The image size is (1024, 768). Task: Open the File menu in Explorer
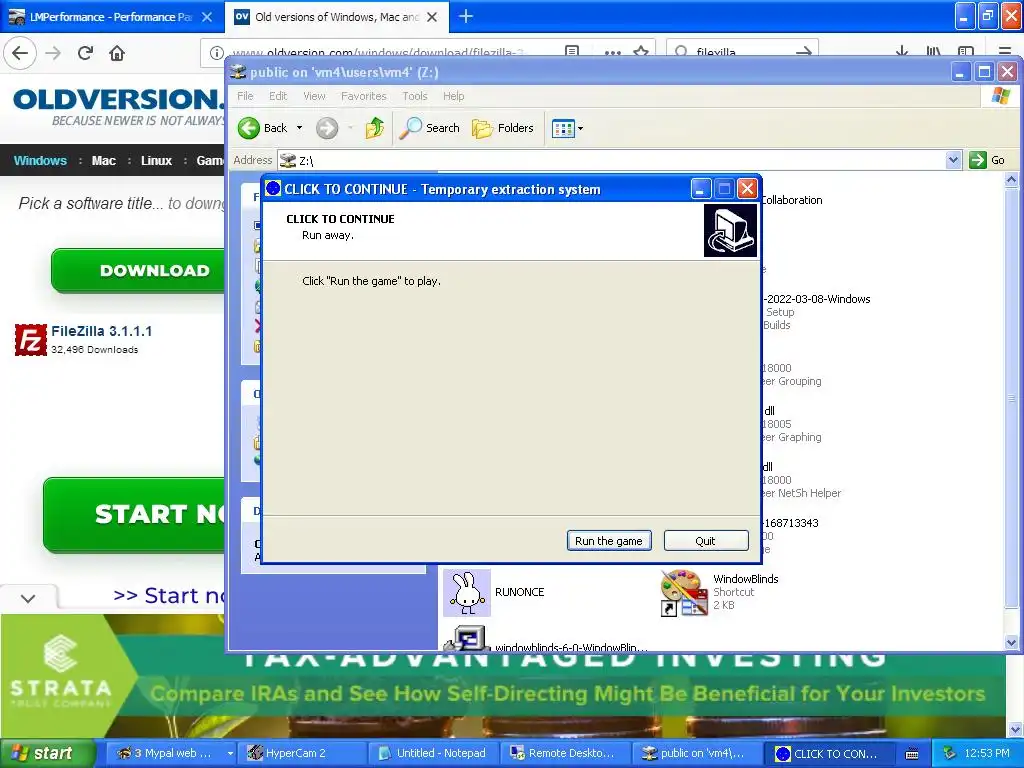pyautogui.click(x=245, y=96)
